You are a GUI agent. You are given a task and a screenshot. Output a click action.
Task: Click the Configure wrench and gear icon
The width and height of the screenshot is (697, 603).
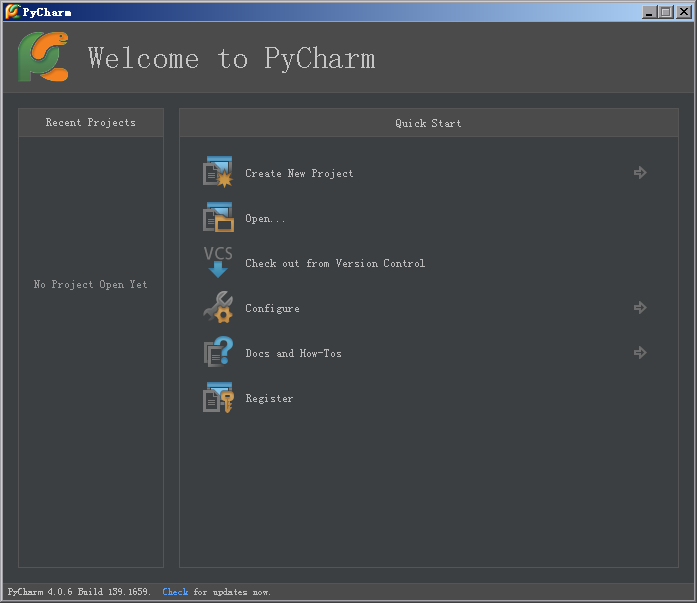click(218, 307)
